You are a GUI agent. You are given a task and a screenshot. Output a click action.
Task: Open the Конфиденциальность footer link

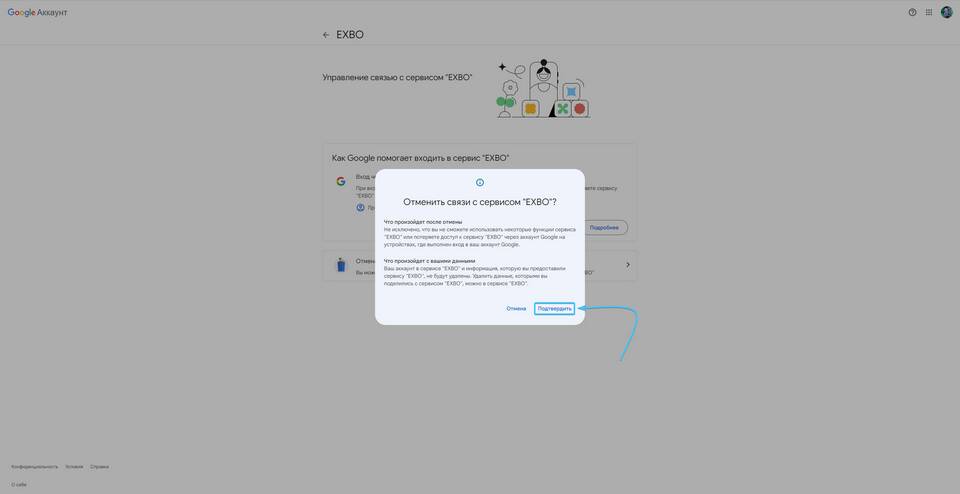coord(34,466)
